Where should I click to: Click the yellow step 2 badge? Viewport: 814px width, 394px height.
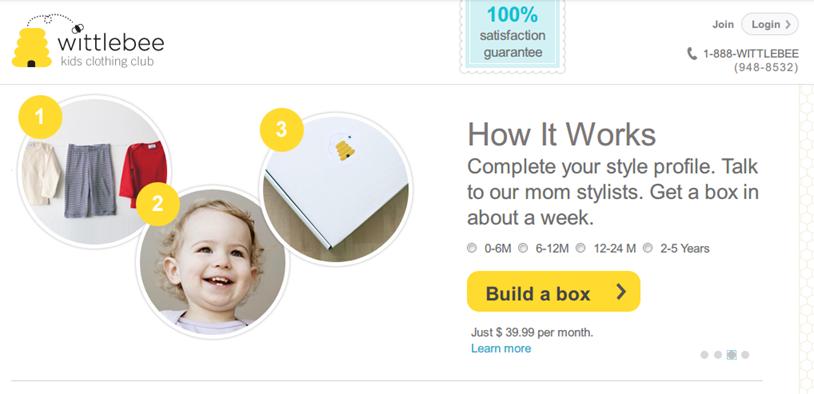point(158,204)
